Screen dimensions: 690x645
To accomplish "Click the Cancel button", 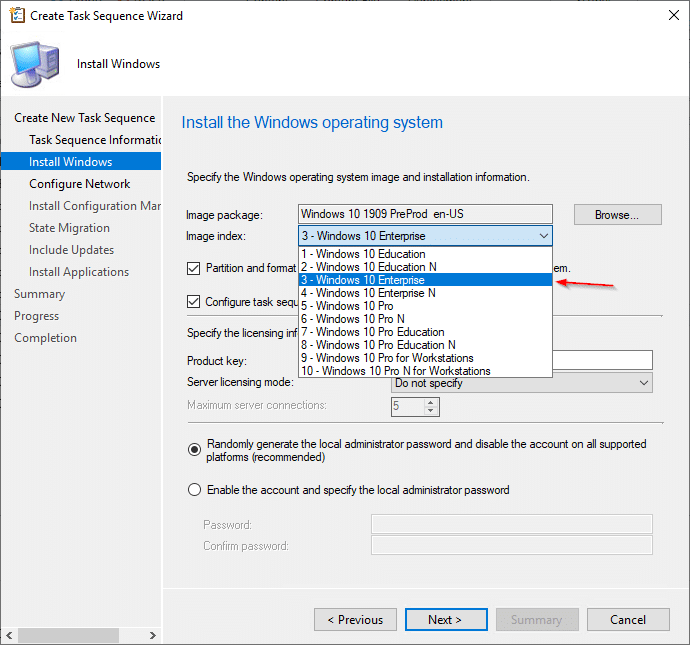I will pos(628,619).
